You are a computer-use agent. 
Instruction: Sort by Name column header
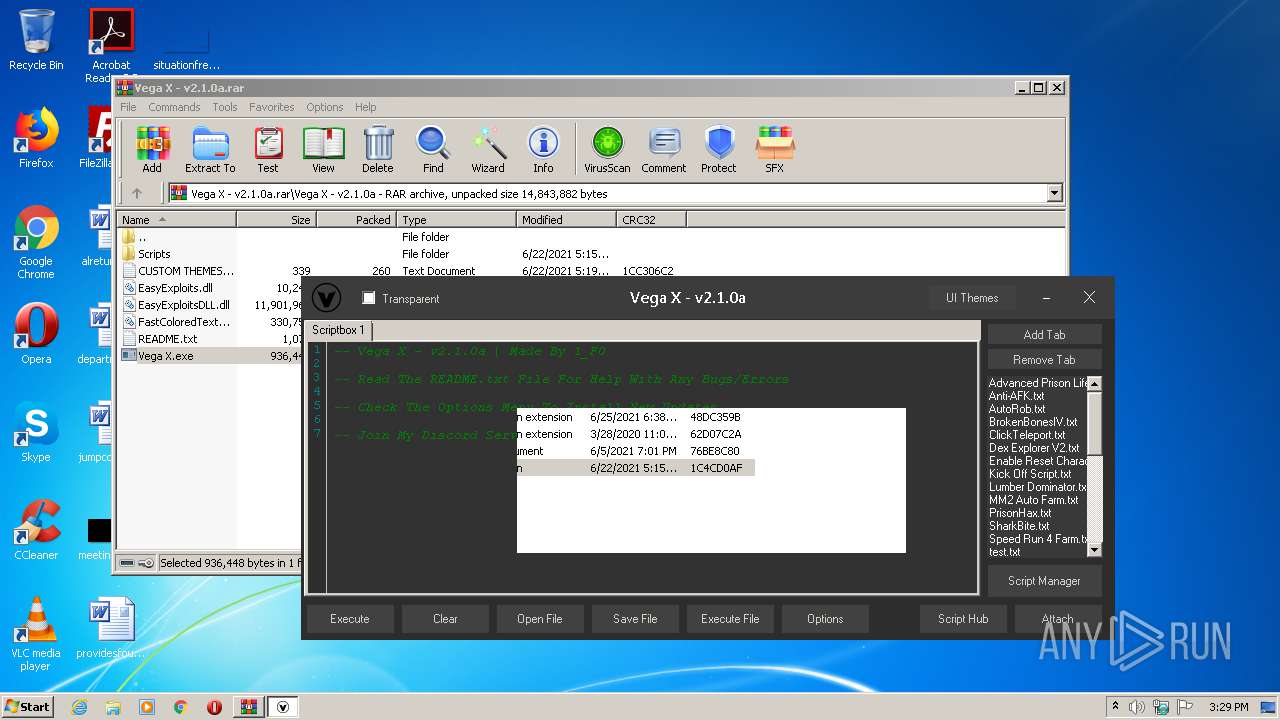click(176, 220)
